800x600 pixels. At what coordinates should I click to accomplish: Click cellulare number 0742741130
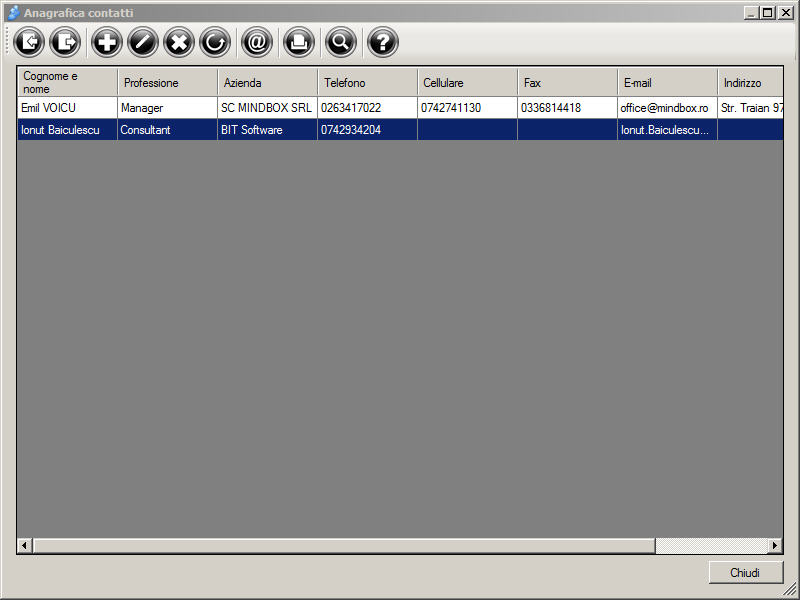tap(467, 108)
